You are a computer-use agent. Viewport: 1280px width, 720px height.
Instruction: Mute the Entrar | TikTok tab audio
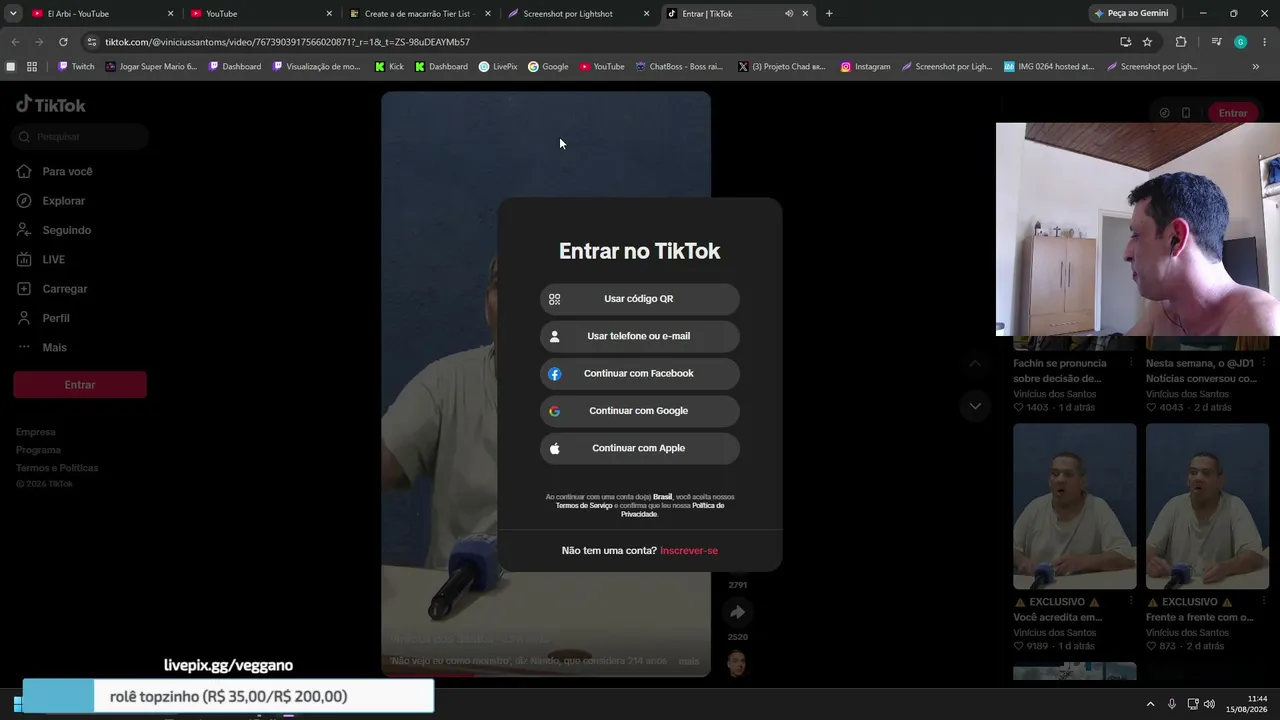[x=789, y=14]
